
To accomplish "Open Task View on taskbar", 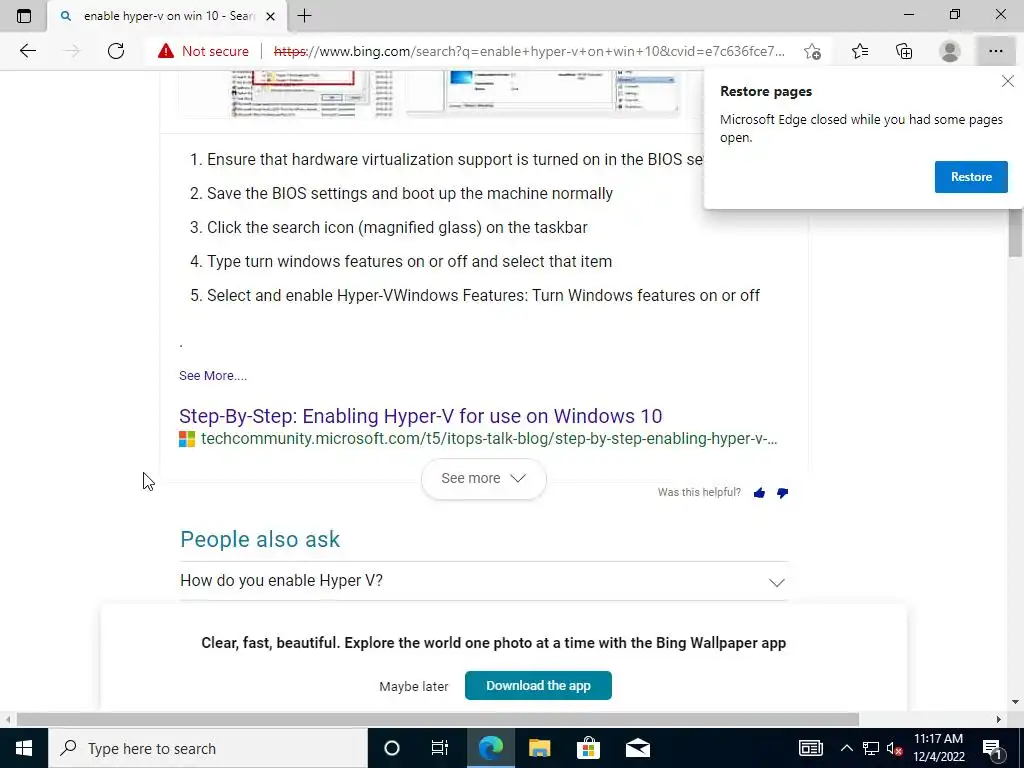I will click(440, 748).
